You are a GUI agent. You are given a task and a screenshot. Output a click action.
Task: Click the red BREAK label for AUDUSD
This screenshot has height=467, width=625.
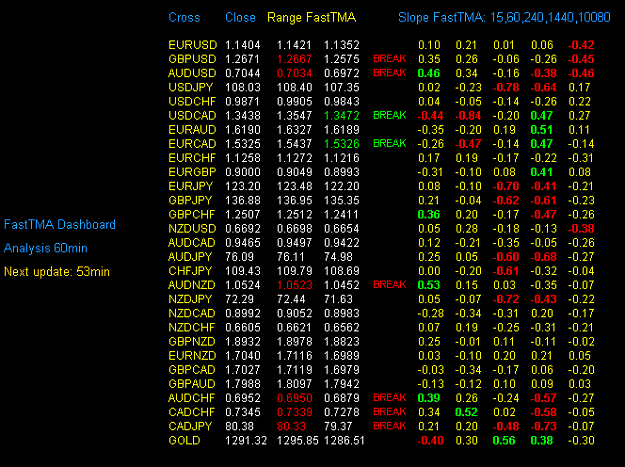(x=389, y=73)
